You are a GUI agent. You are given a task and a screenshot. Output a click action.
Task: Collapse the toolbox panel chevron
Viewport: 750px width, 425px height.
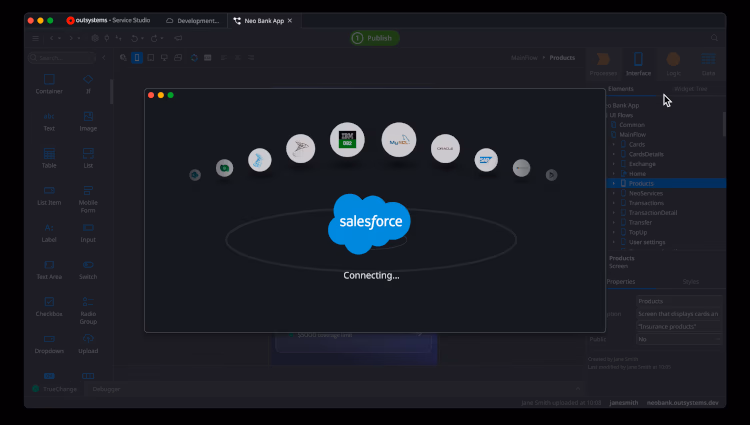(x=104, y=58)
